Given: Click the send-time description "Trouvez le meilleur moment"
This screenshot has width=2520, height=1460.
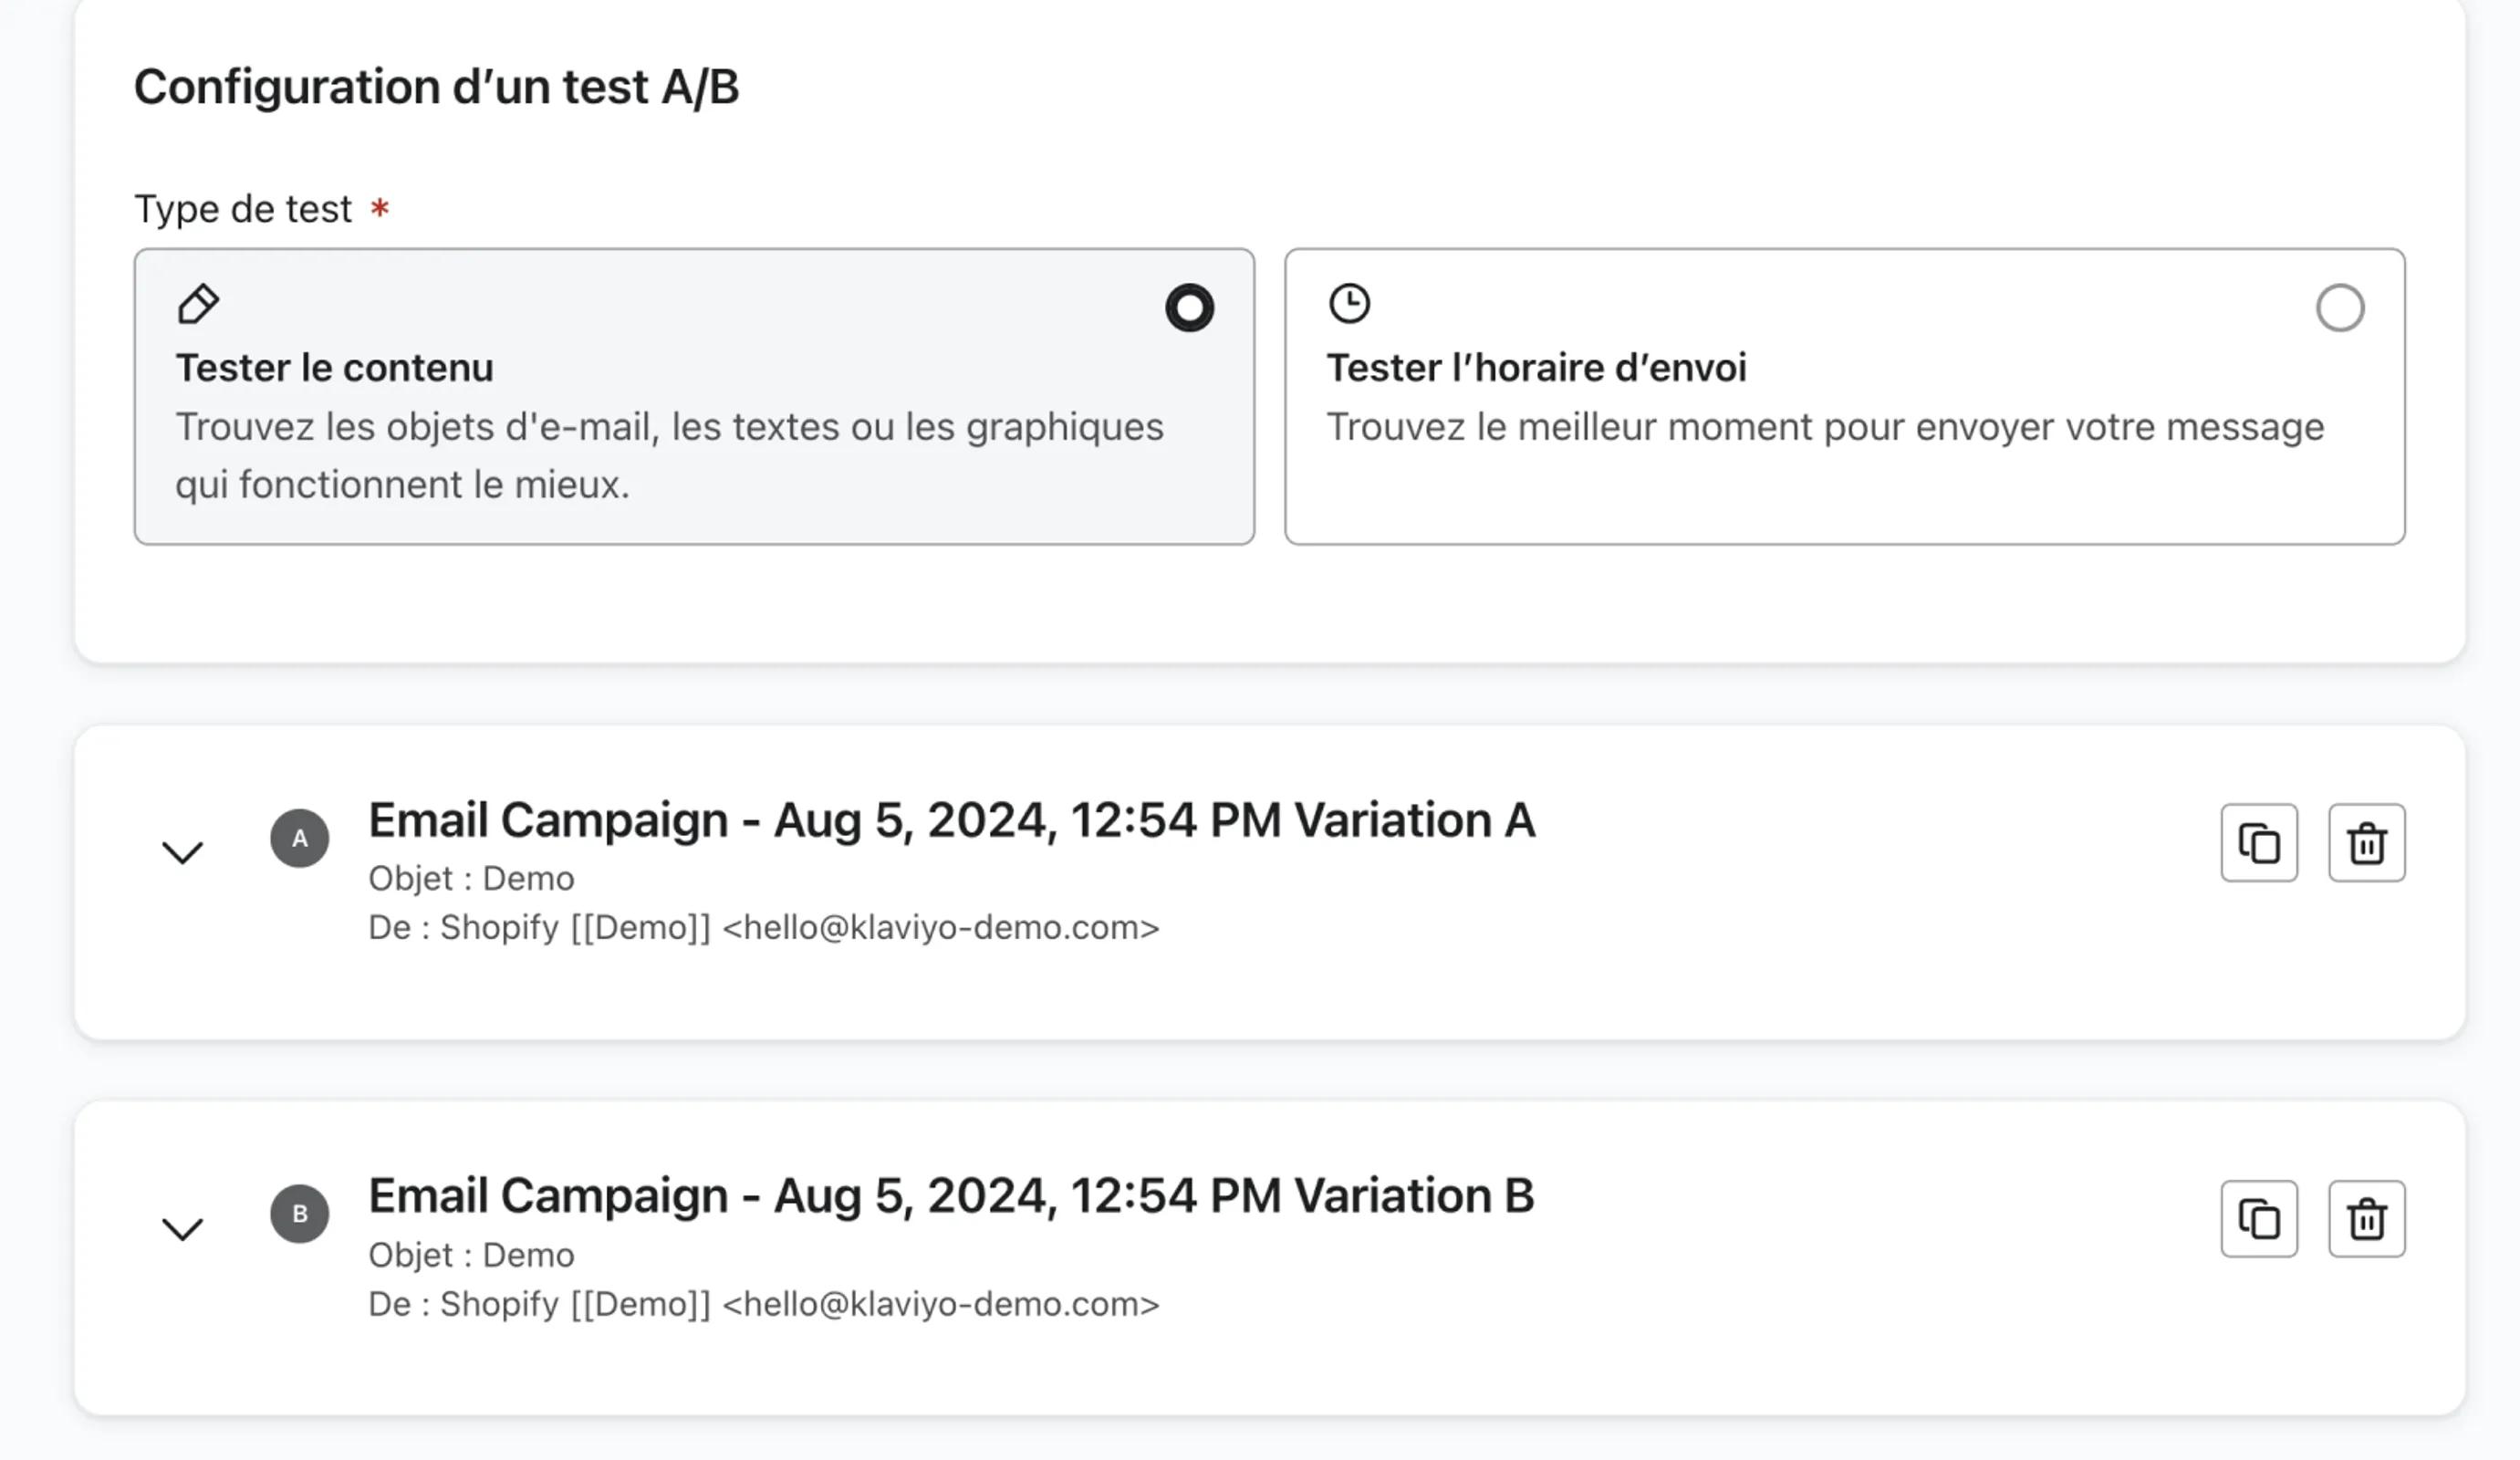Looking at the screenshot, I should [x=1824, y=427].
